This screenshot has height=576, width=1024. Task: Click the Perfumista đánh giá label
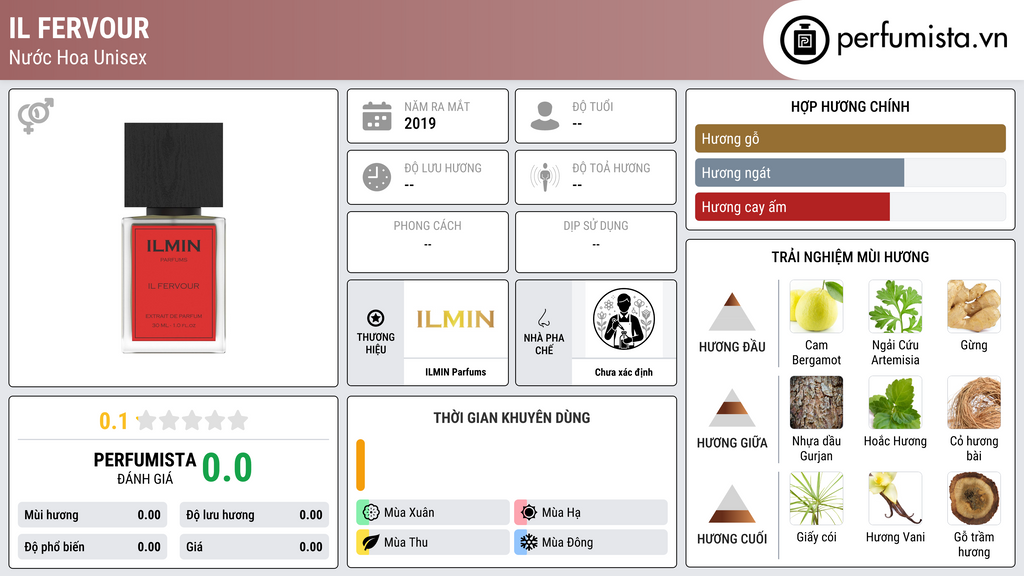(x=145, y=468)
